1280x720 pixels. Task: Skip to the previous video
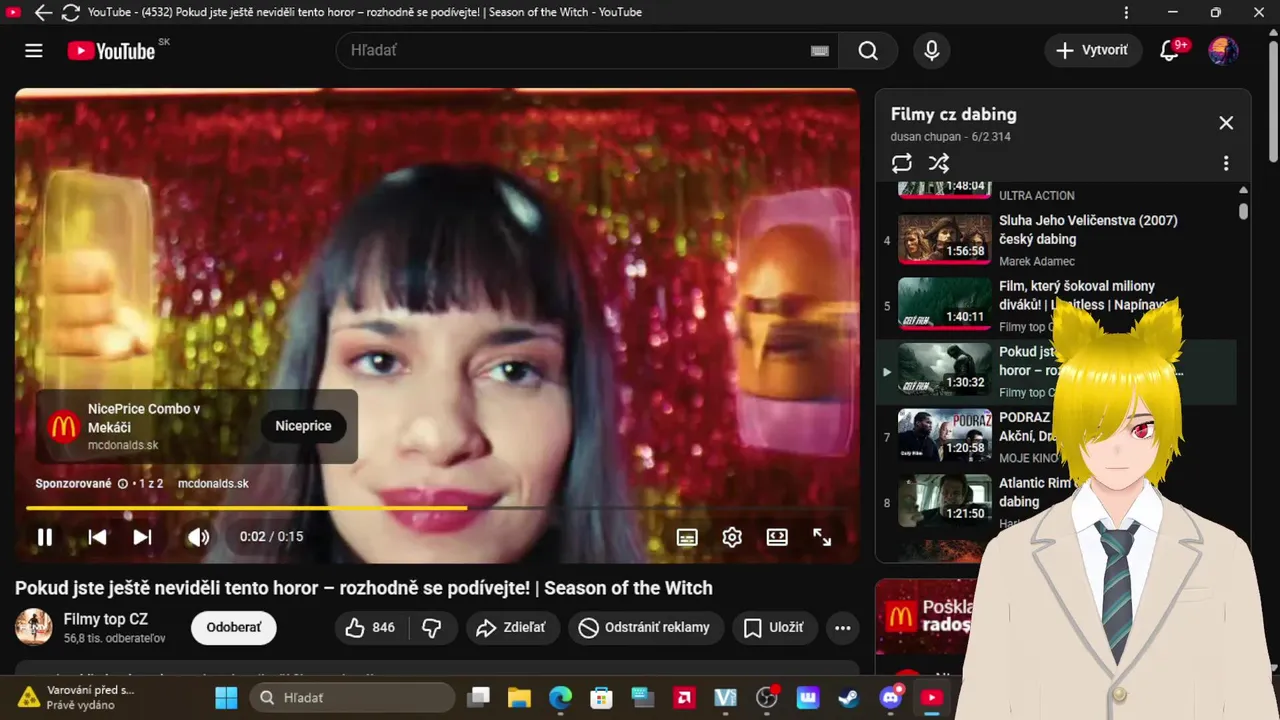point(97,537)
